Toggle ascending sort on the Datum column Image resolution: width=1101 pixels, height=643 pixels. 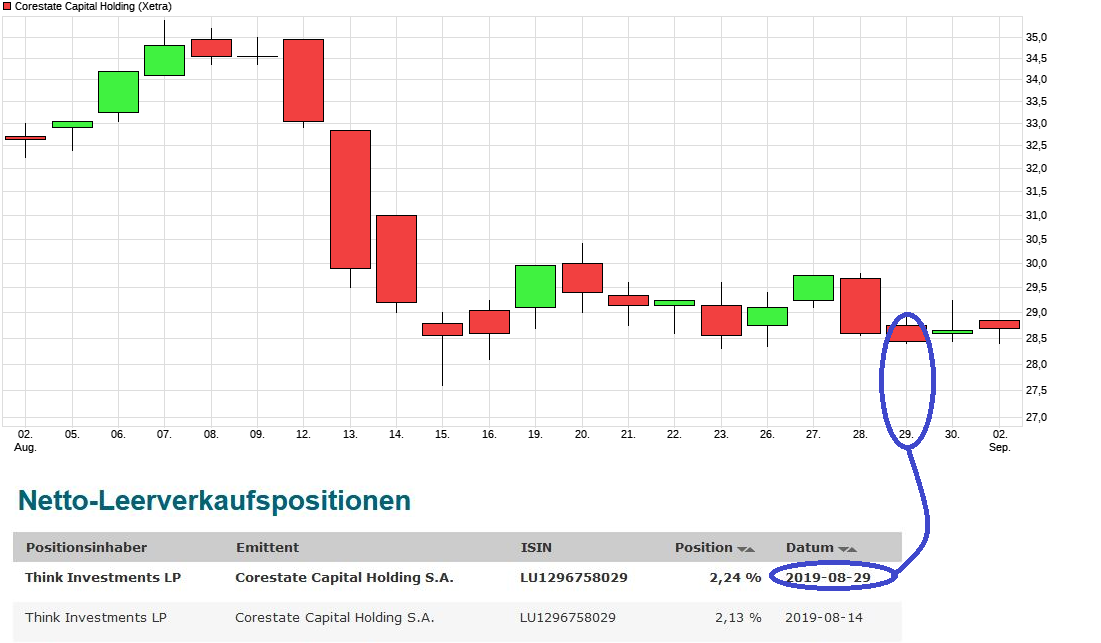(x=852, y=548)
